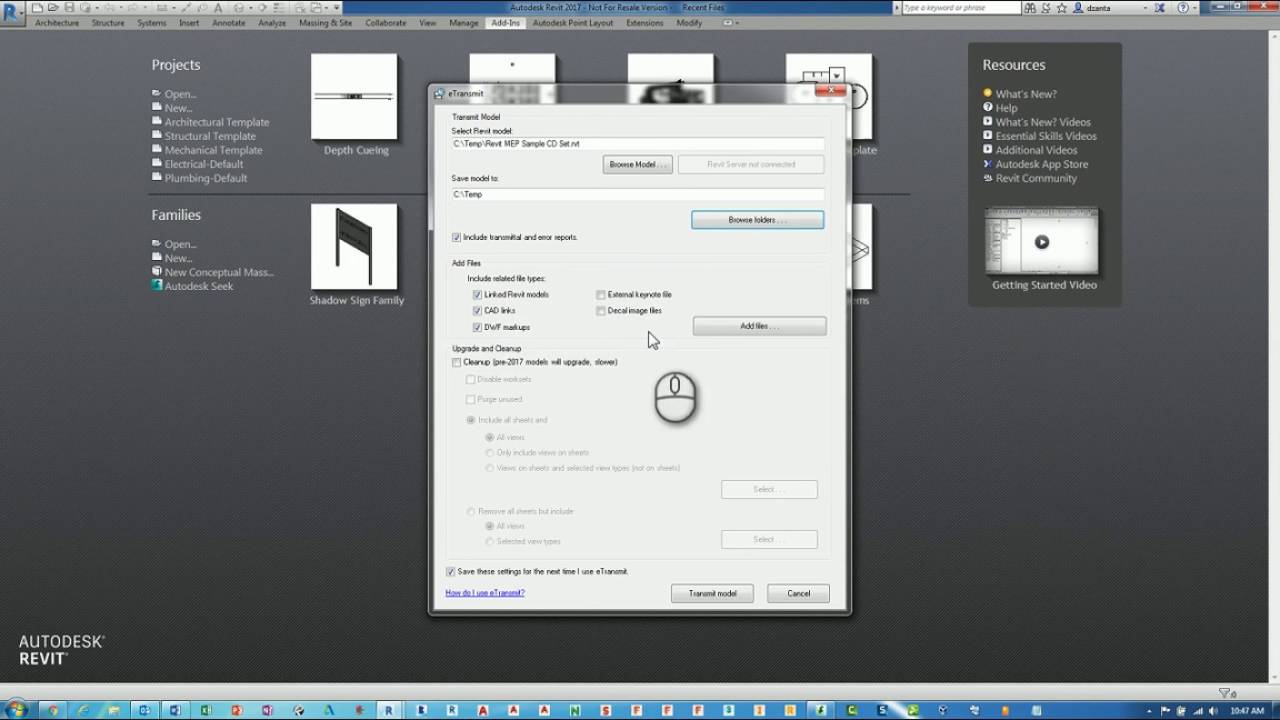This screenshot has width=1280, height=720.
Task: Toggle Save these settings for next time checkbox
Action: click(451, 571)
